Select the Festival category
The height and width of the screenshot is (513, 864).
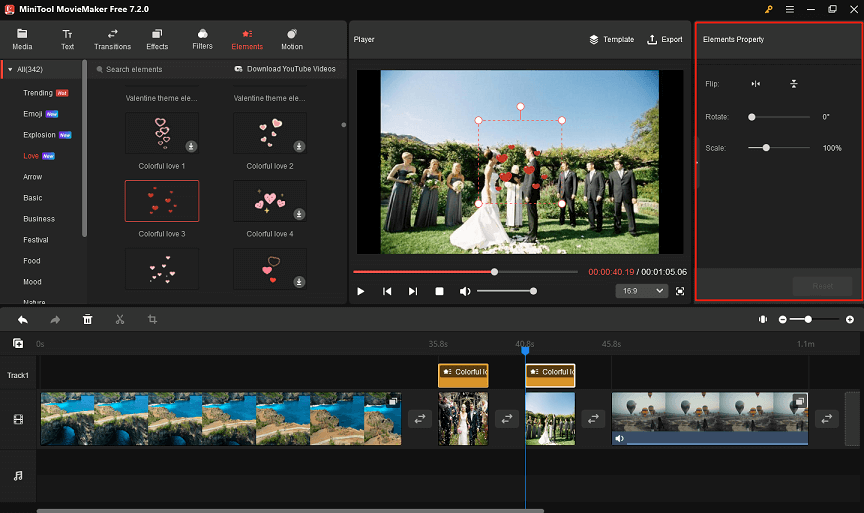click(36, 240)
